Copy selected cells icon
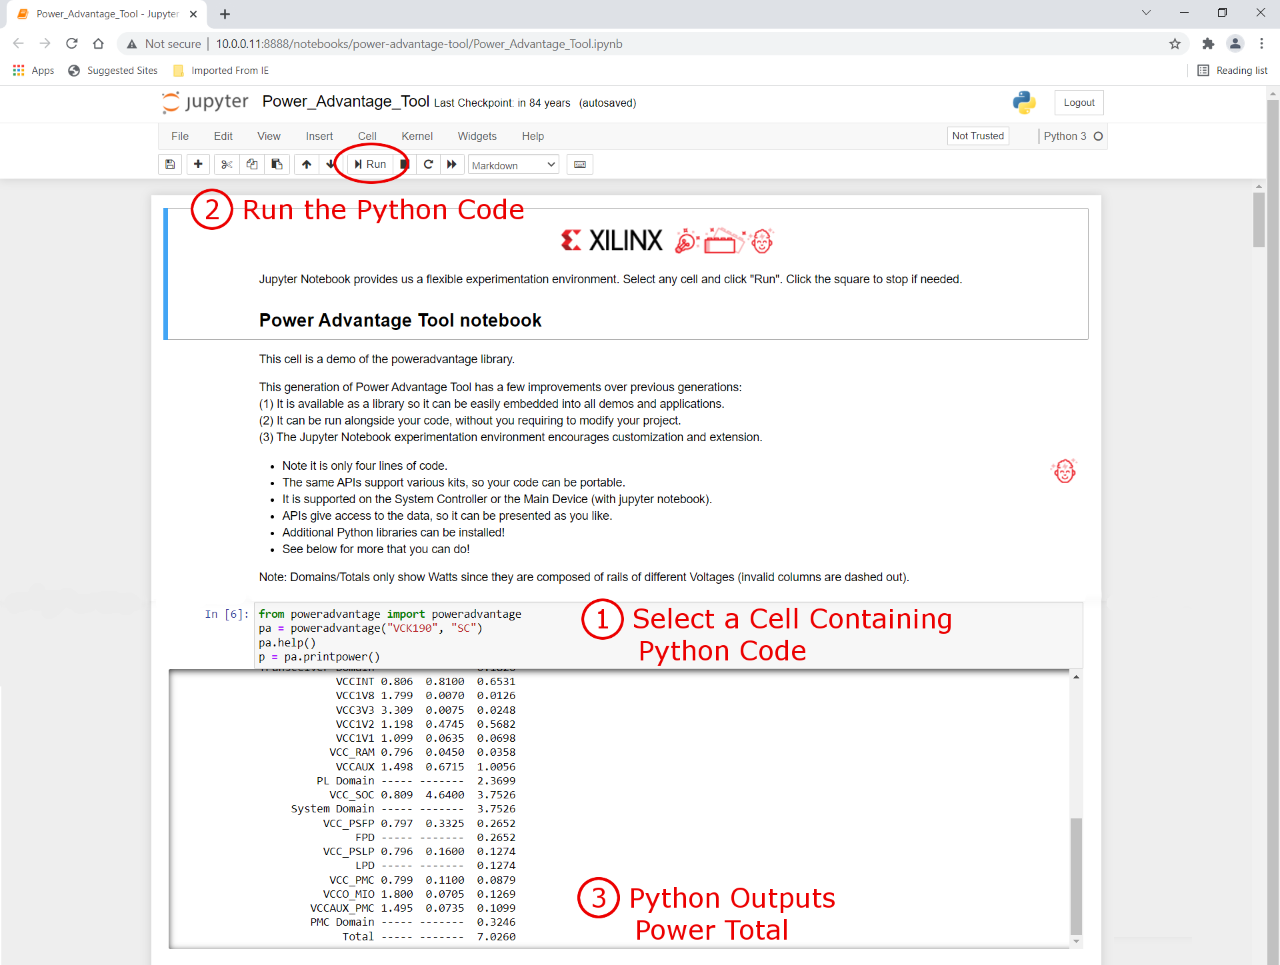 252,164
